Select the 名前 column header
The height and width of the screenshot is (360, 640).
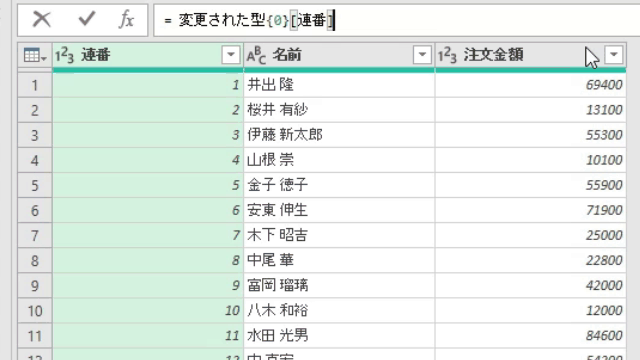tap(339, 55)
